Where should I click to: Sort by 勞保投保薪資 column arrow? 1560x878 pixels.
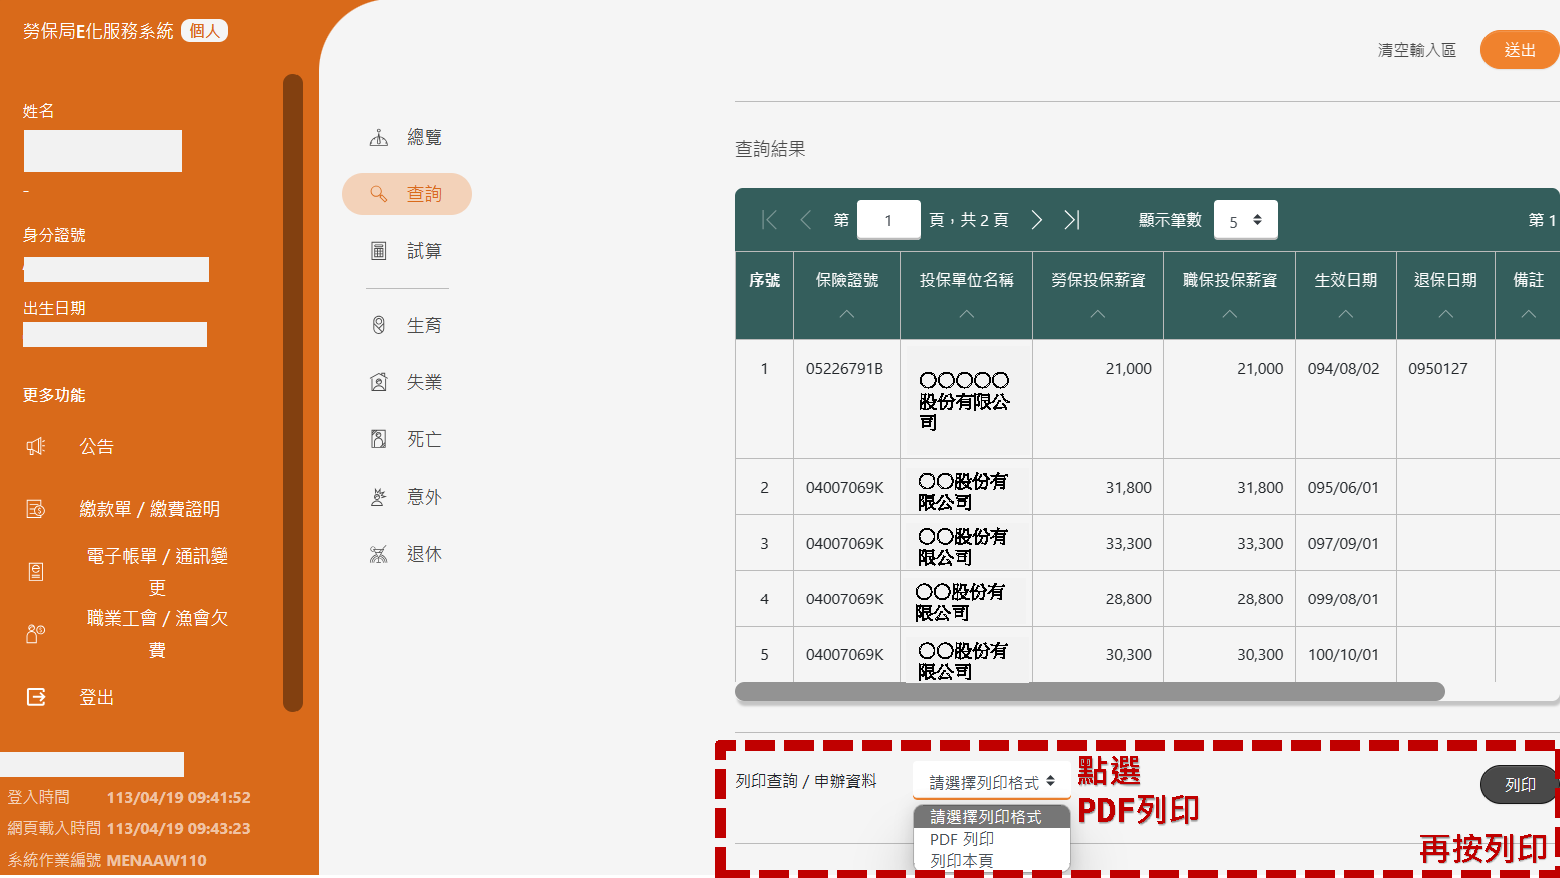click(1098, 314)
